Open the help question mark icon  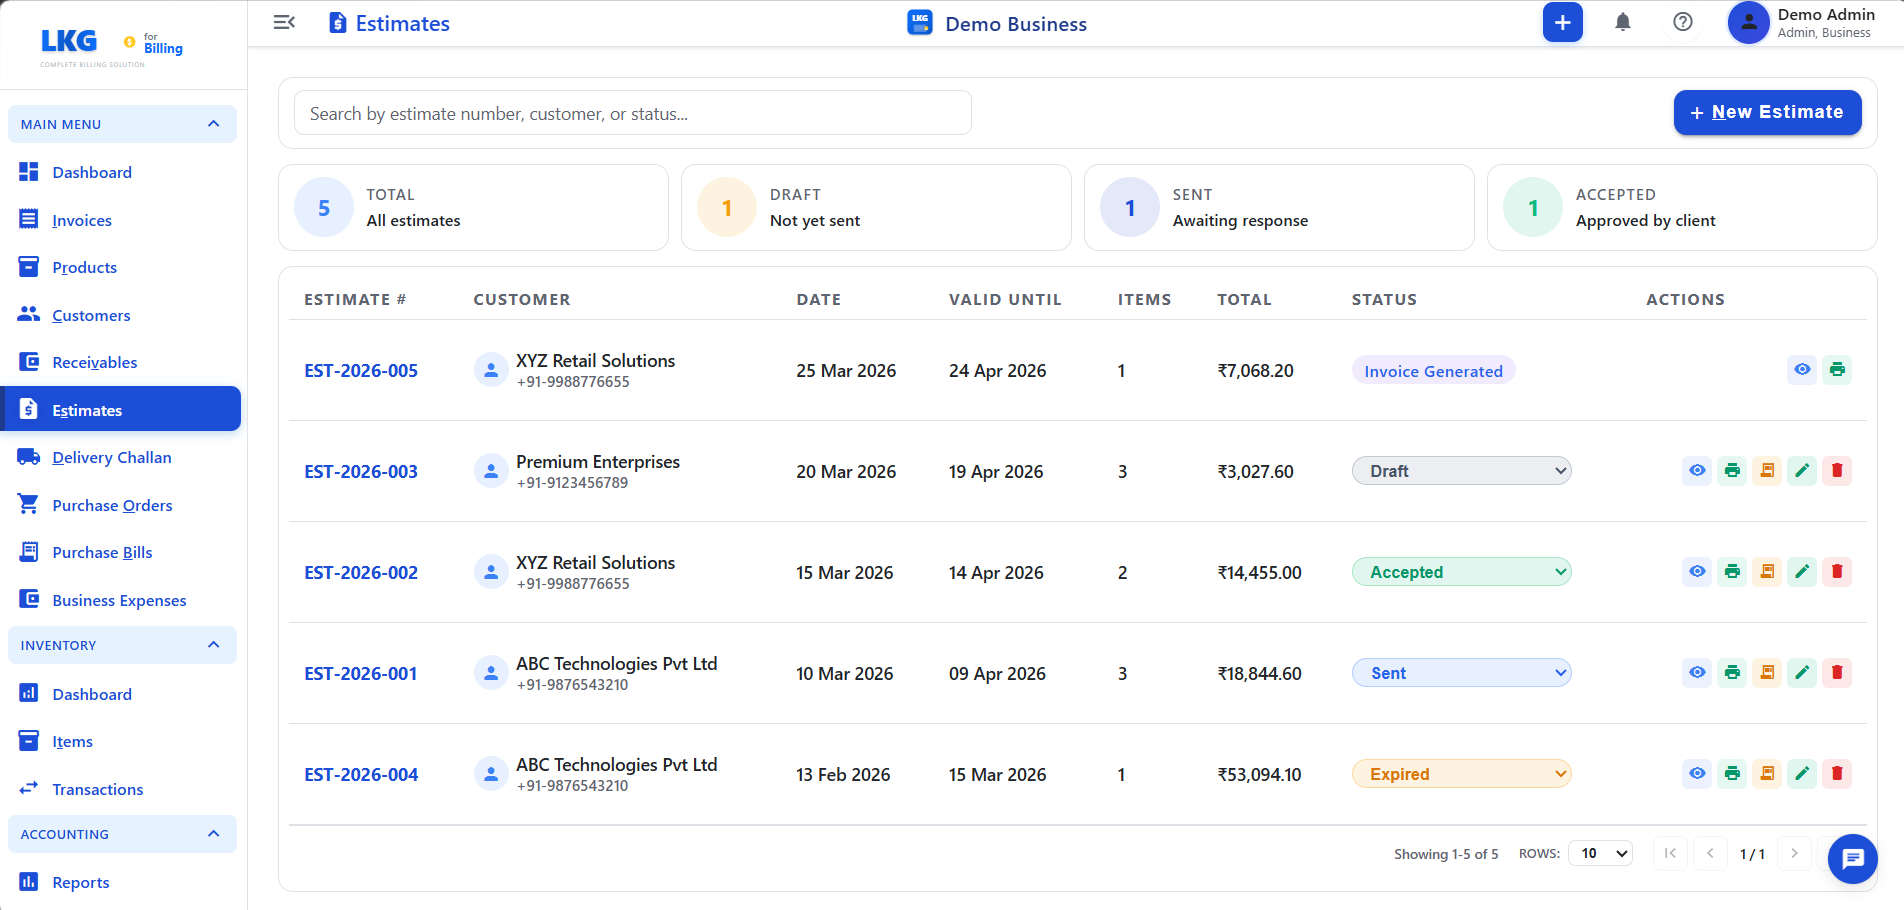(x=1683, y=22)
